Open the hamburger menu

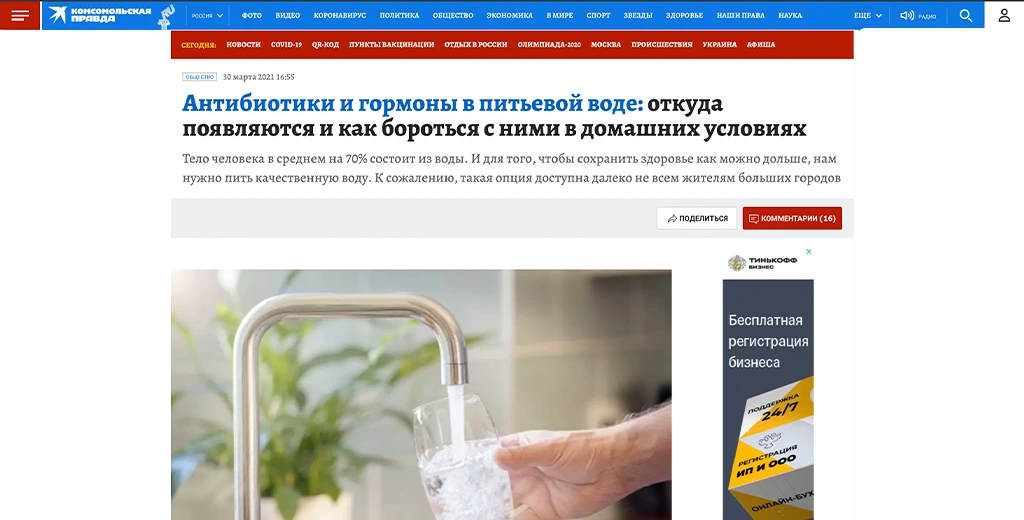coord(20,15)
